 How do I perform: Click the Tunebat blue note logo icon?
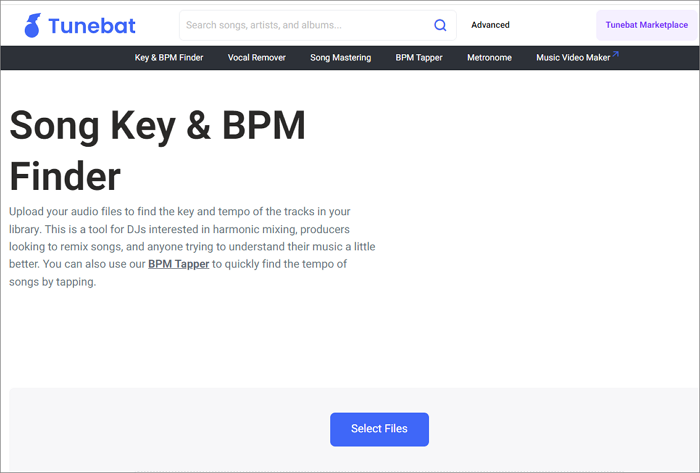(x=33, y=25)
